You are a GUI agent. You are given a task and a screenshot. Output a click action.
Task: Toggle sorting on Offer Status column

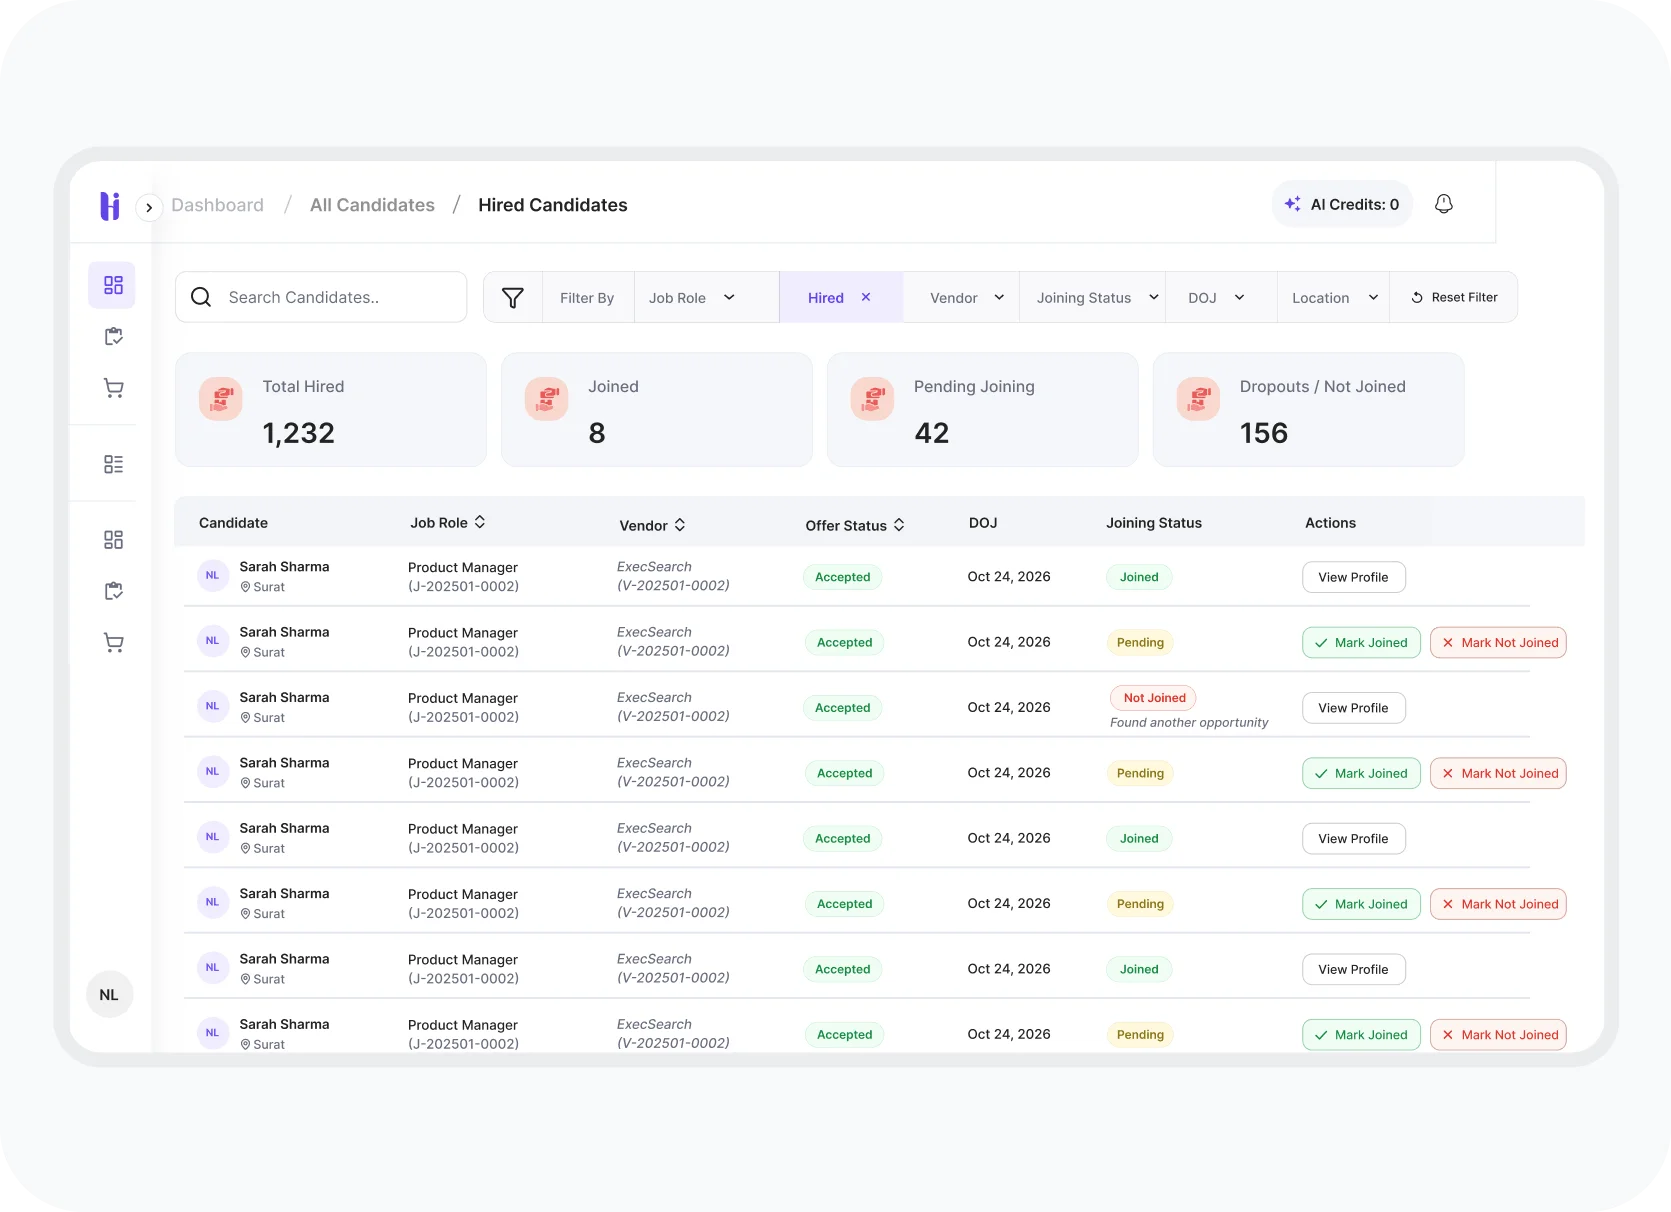[x=899, y=525]
